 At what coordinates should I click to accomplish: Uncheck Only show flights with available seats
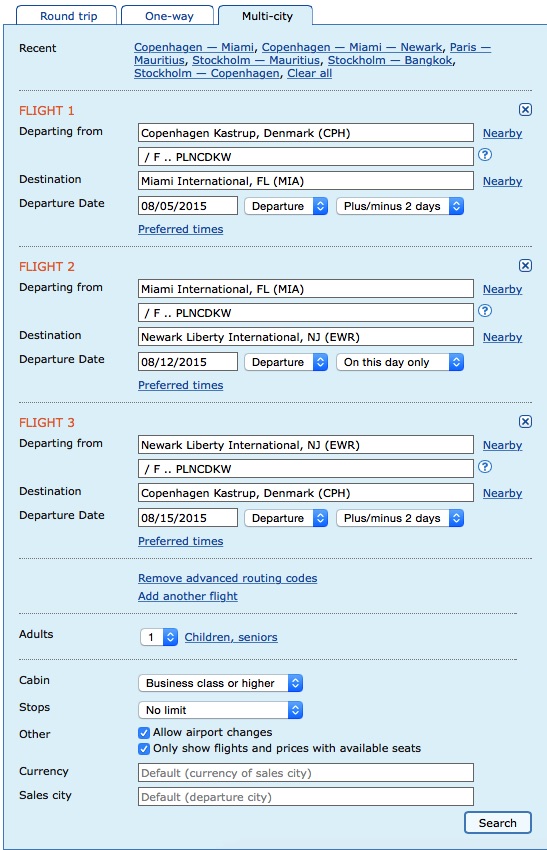coord(144,749)
